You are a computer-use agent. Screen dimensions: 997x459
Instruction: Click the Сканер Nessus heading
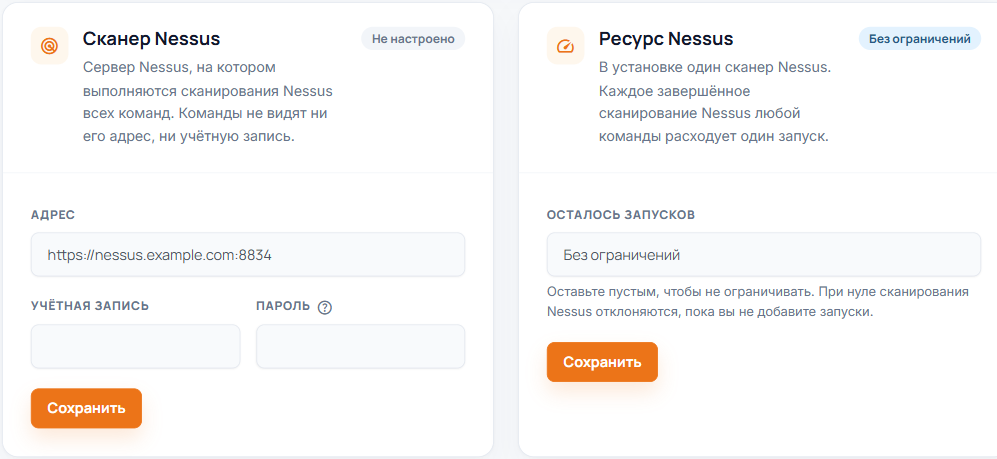[x=151, y=39]
